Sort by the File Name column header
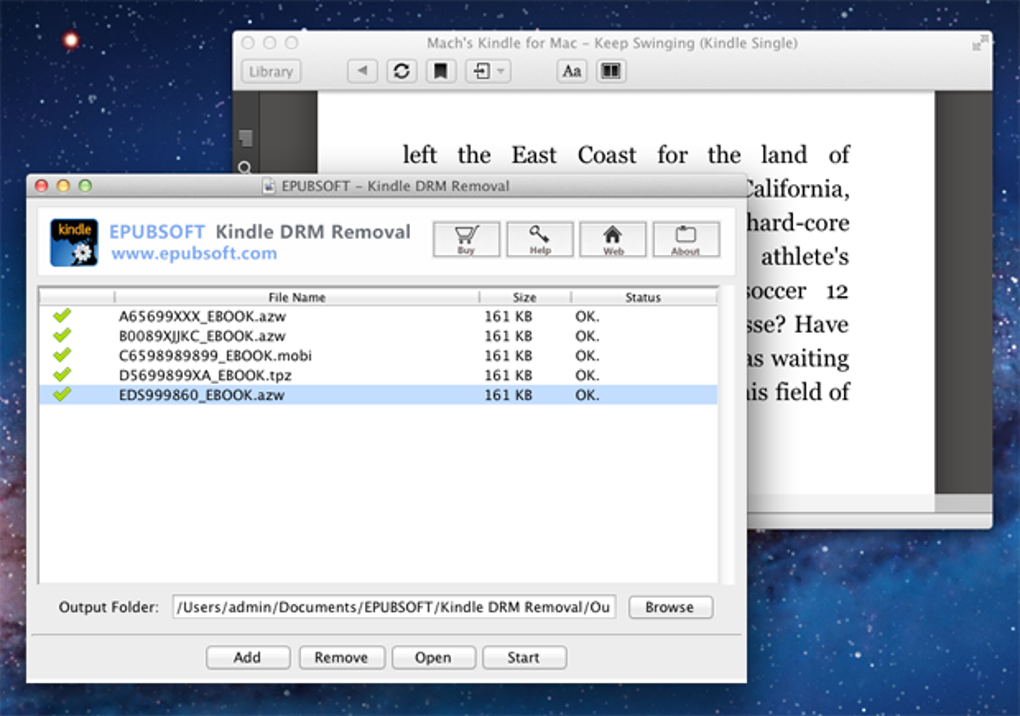1020x716 pixels. (296, 297)
